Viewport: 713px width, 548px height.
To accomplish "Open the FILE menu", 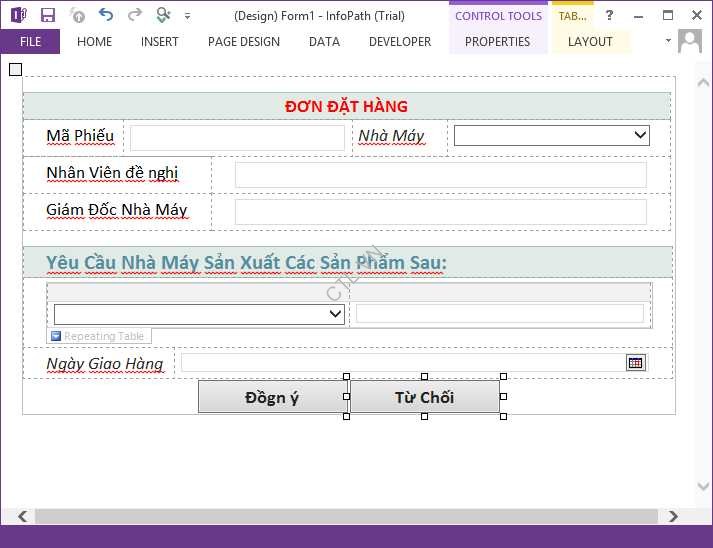I will (30, 42).
